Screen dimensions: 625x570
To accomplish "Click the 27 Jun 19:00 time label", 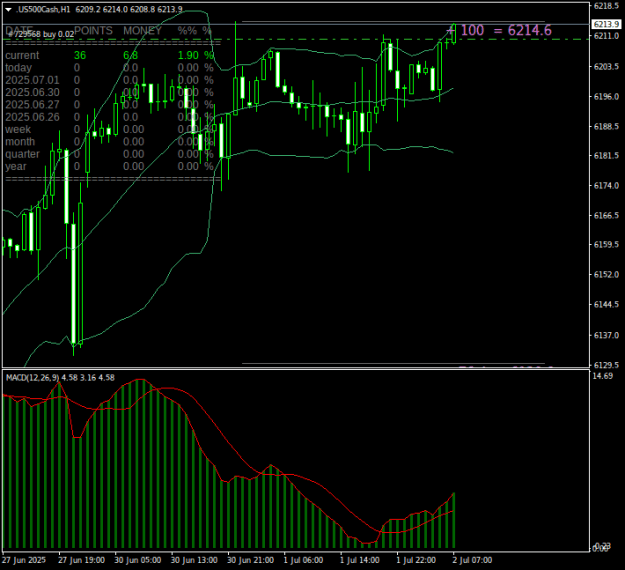I will tap(81, 560).
